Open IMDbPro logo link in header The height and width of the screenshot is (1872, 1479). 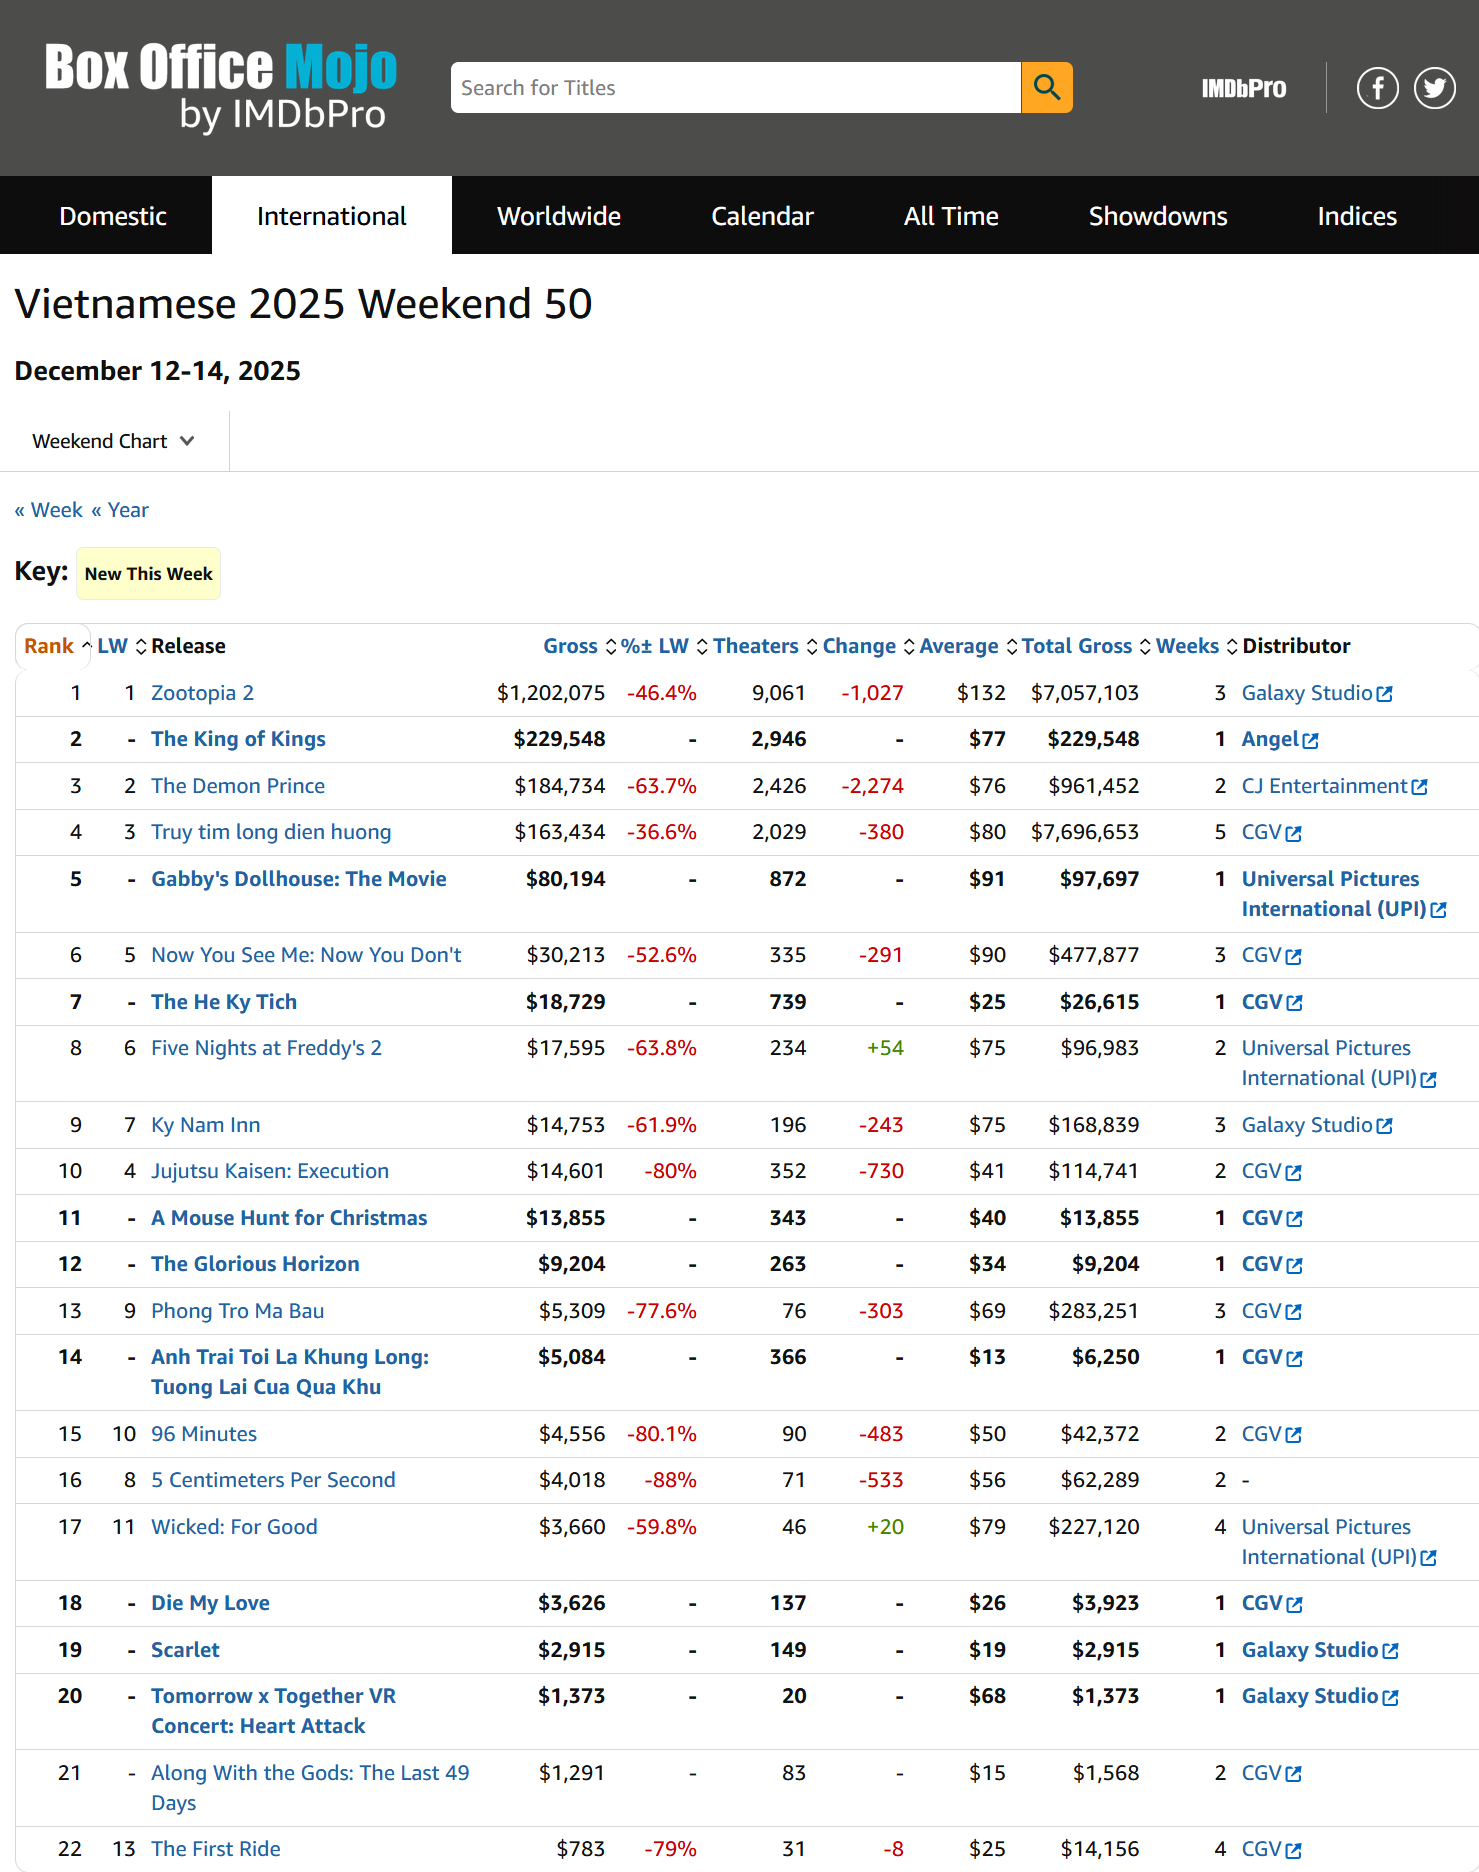click(x=1243, y=88)
